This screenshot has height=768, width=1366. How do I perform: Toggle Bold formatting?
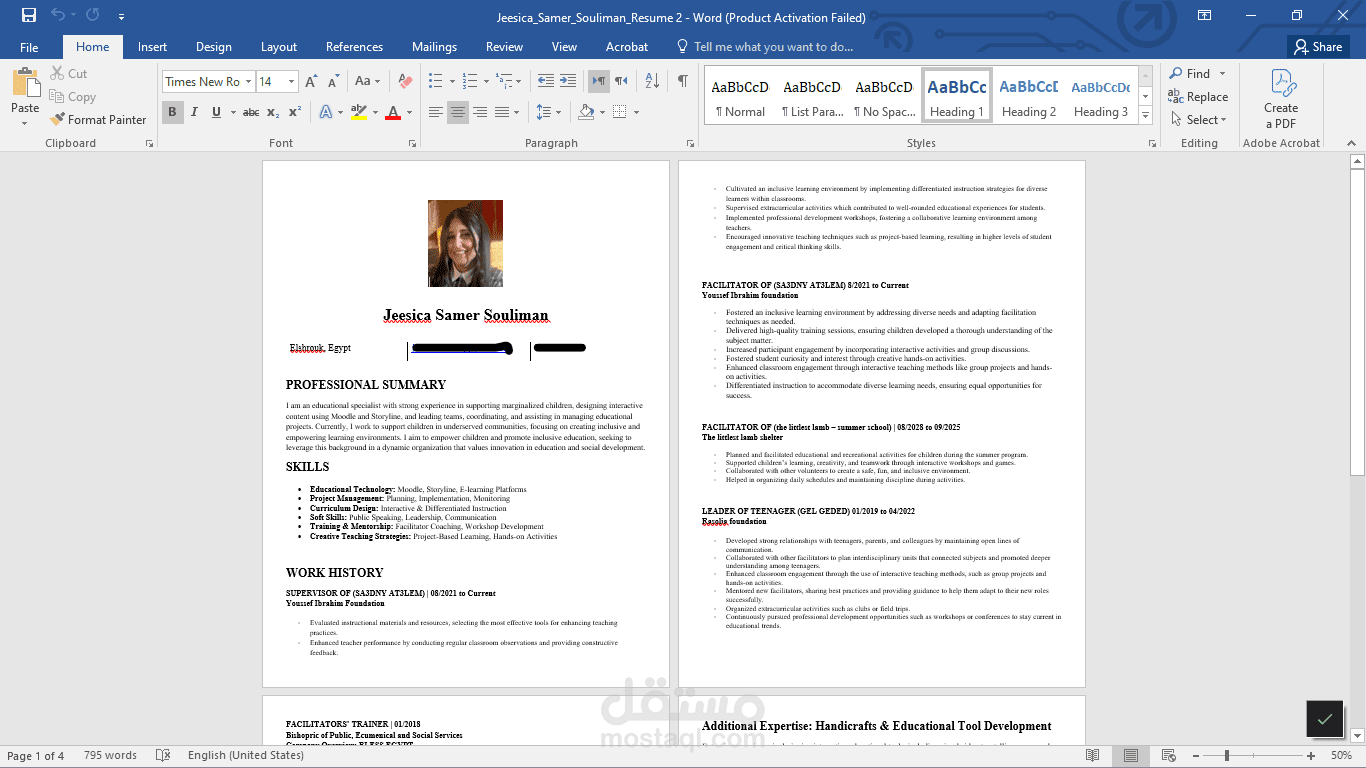pyautogui.click(x=172, y=112)
